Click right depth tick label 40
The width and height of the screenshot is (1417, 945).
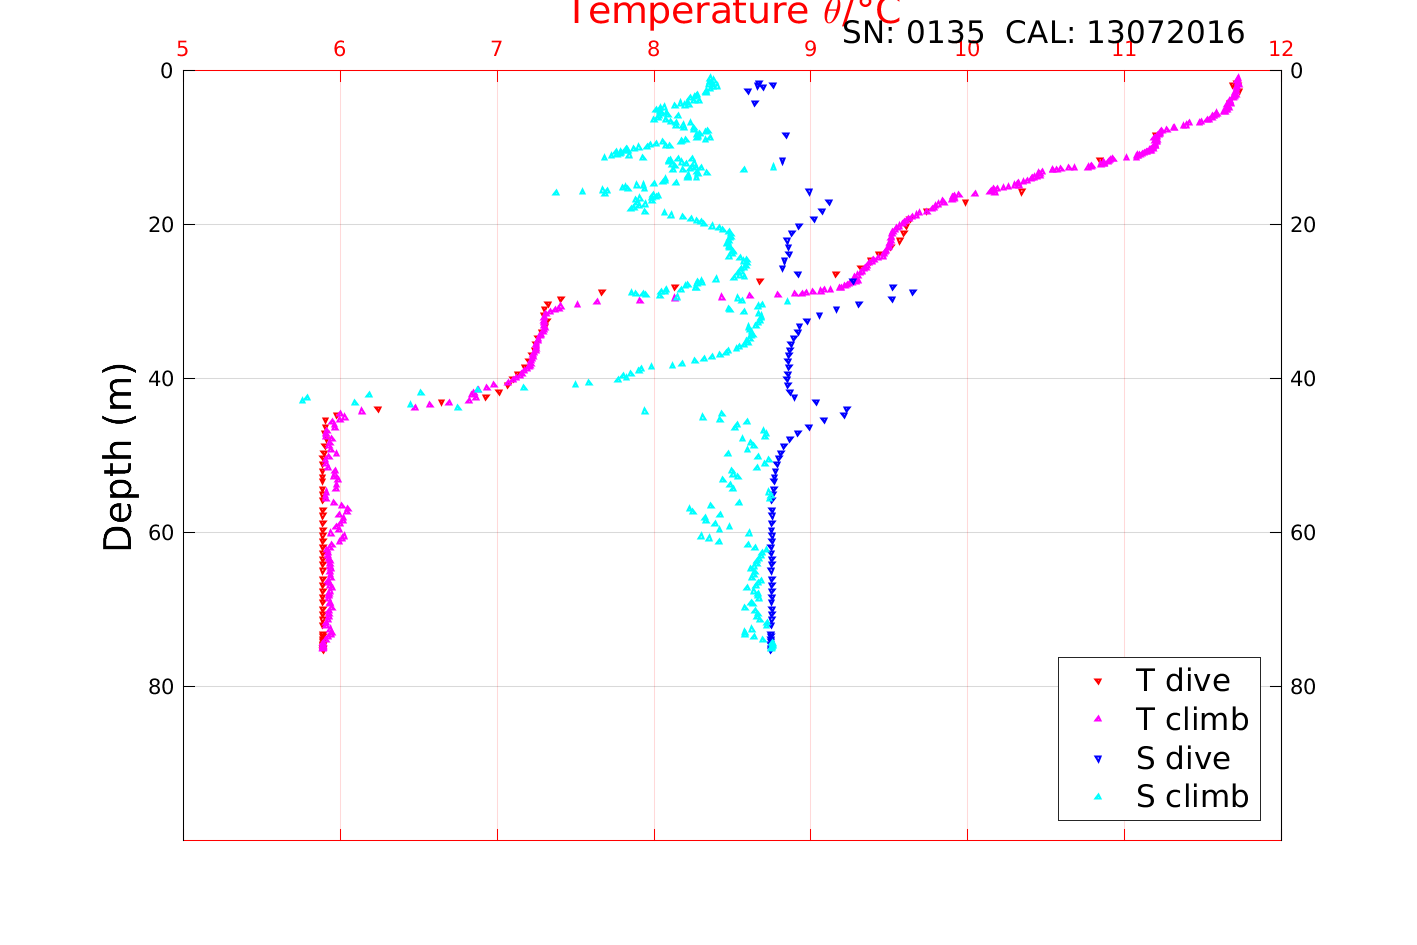(1303, 379)
